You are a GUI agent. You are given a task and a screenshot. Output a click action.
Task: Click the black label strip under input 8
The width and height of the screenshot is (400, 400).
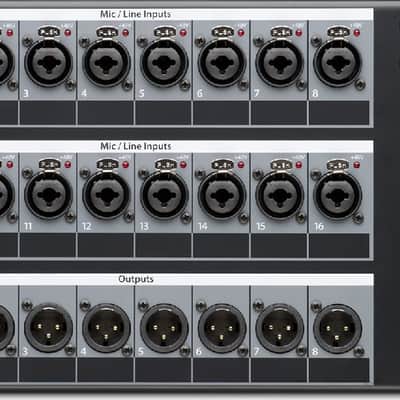(x=339, y=113)
